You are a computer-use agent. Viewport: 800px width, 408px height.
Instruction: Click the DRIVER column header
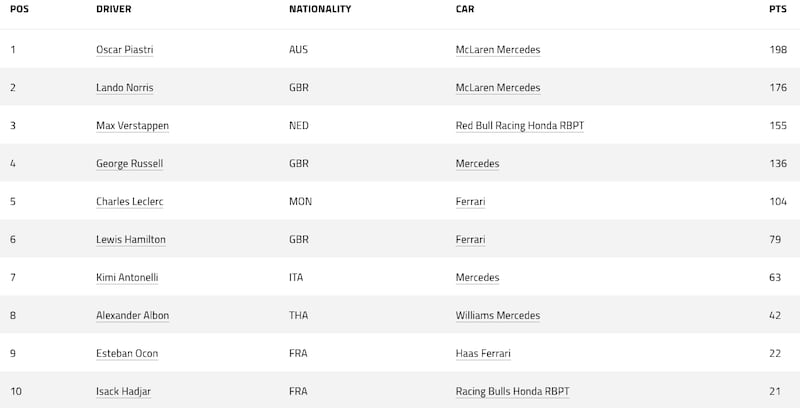114,9
